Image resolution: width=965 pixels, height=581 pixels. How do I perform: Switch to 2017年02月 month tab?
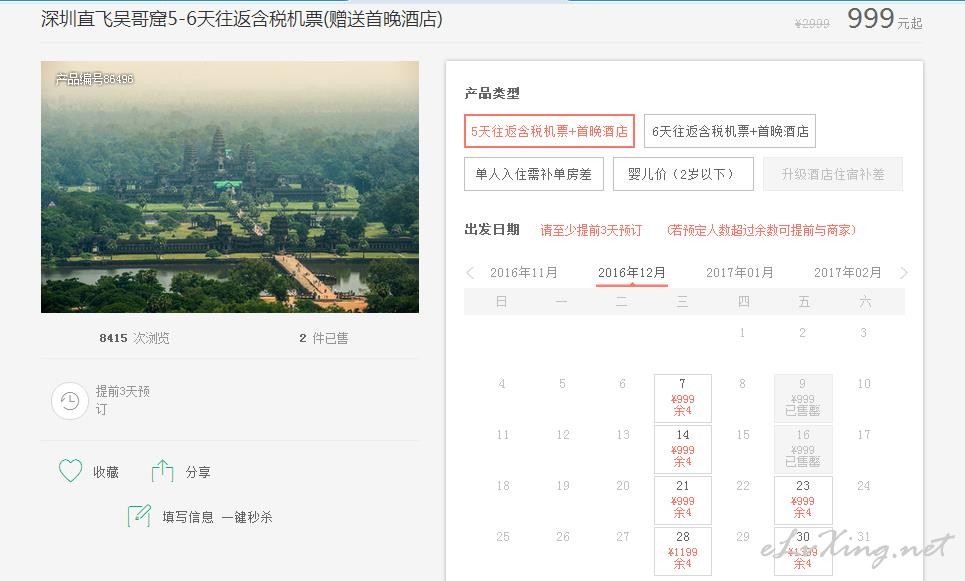tap(848, 273)
